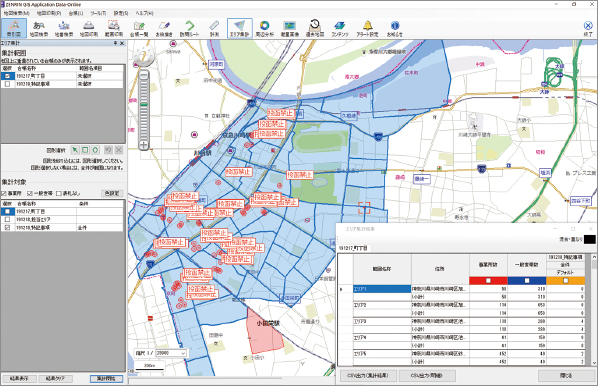Select the measurement (計測) ruler tool
This screenshot has width=598, height=386.
214,29
